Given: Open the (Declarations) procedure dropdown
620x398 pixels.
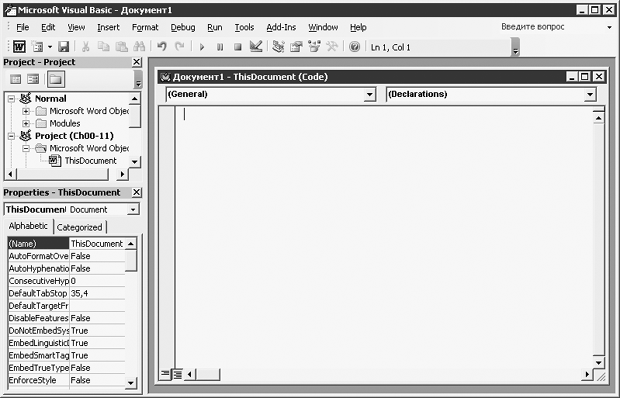Looking at the screenshot, I should point(590,94).
